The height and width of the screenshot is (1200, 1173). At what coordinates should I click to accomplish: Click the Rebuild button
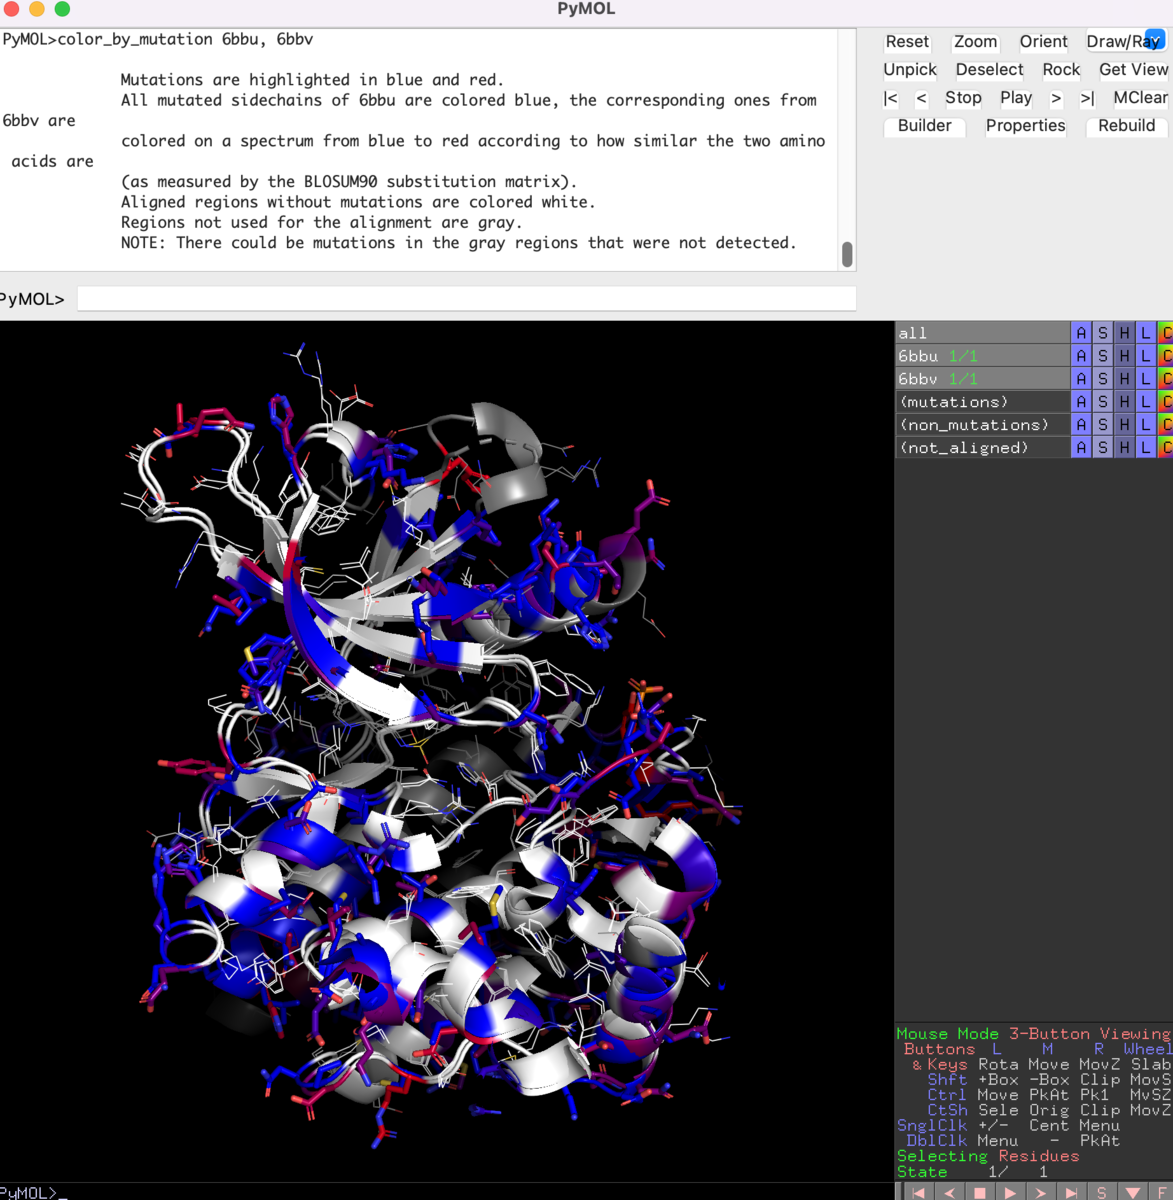[x=1127, y=126]
